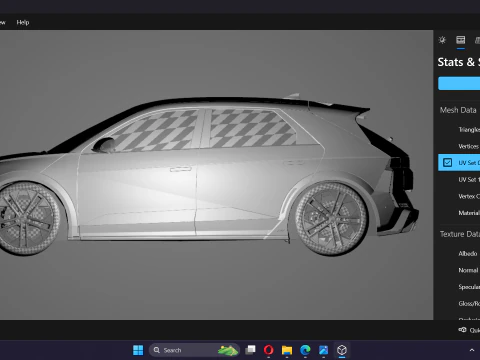Enable the UV Set 1 view

point(459,179)
